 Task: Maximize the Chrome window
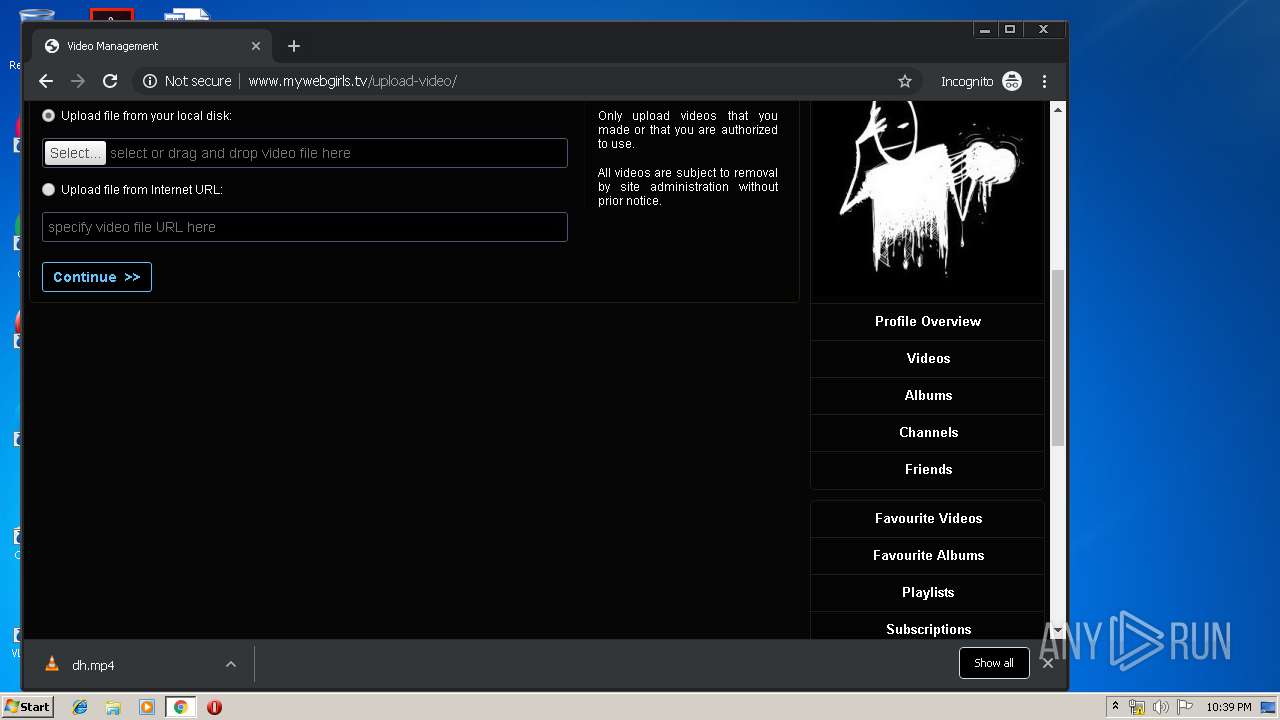[1010, 30]
